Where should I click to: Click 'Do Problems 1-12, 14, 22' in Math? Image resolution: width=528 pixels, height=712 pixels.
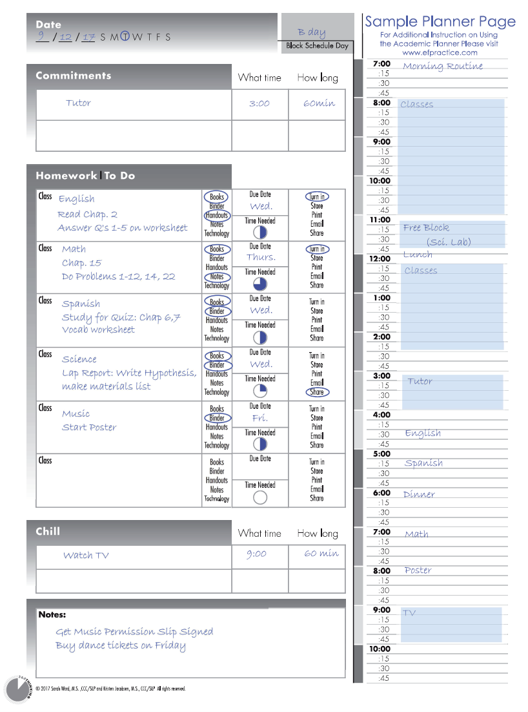coord(118,277)
